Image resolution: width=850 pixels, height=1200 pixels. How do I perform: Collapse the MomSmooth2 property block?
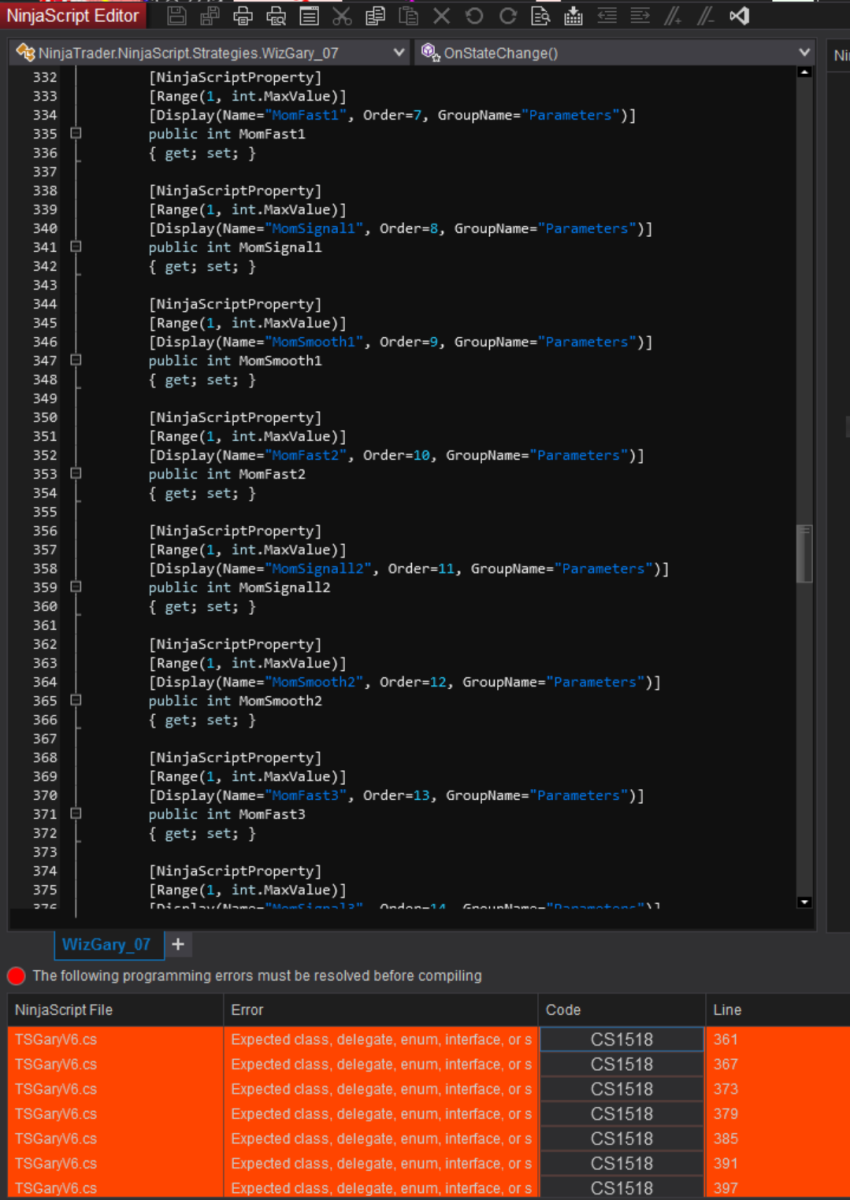(75, 701)
